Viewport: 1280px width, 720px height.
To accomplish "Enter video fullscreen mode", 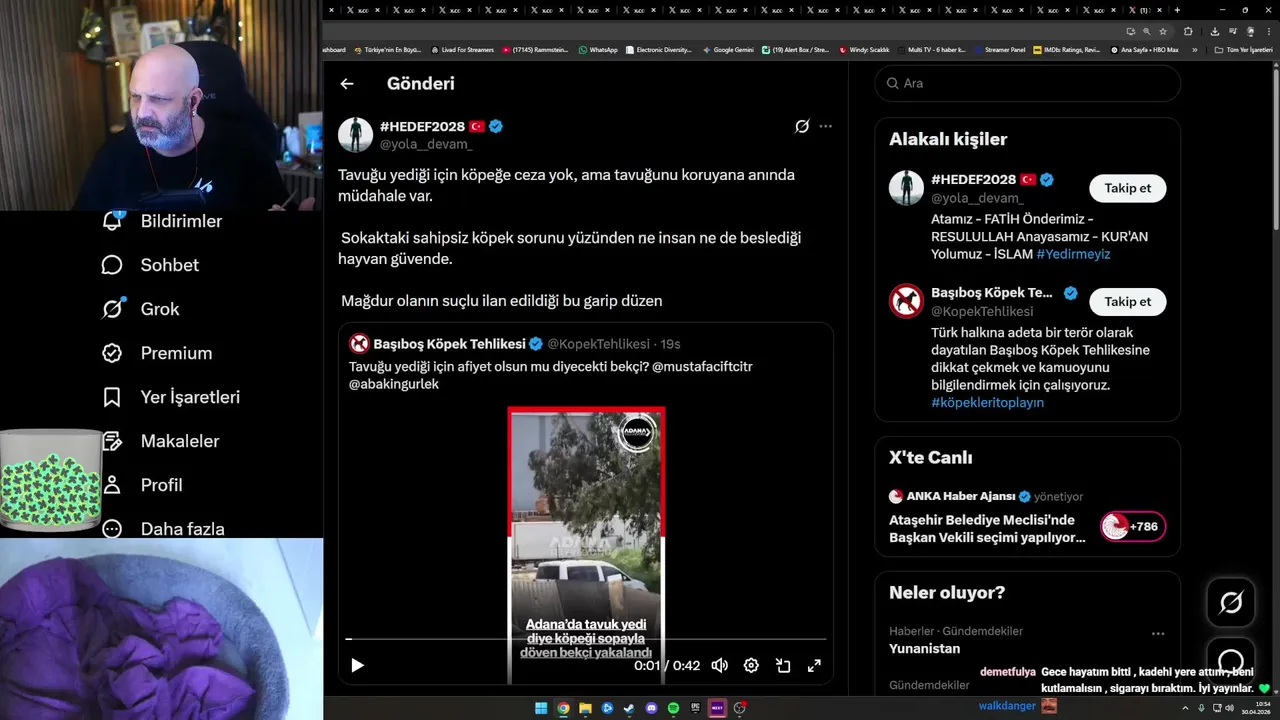I will tap(814, 665).
